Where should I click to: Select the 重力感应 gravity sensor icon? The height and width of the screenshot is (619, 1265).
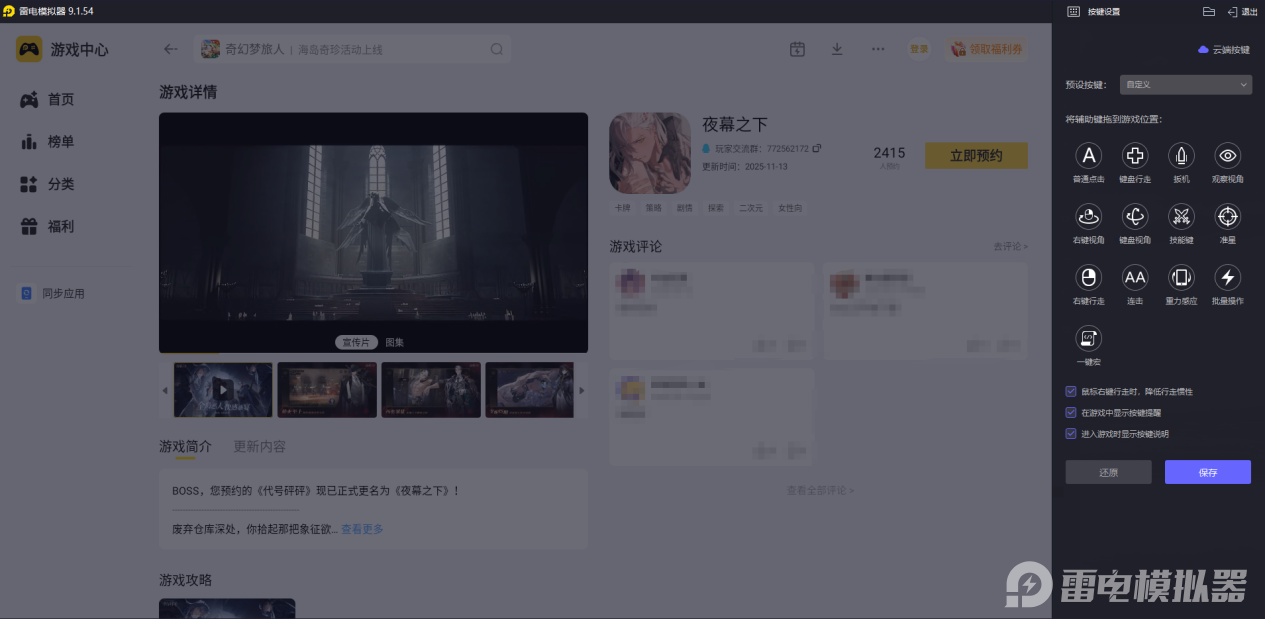pyautogui.click(x=1181, y=277)
